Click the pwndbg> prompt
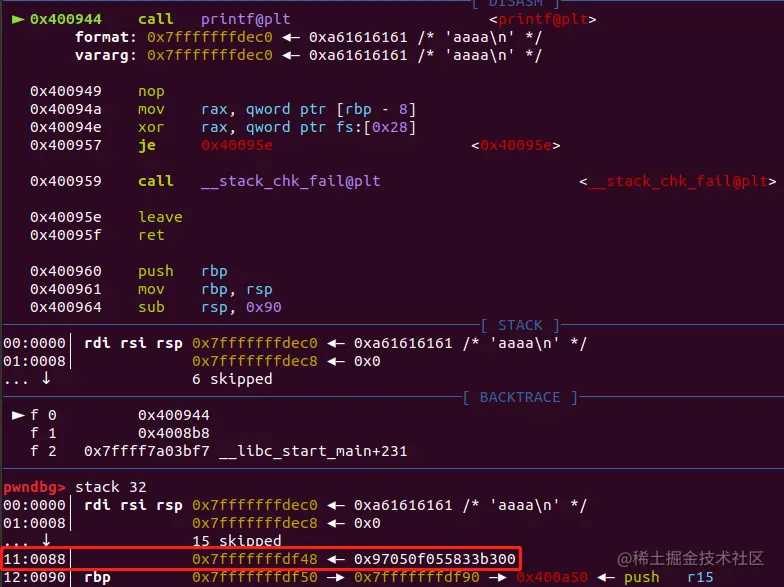The image size is (784, 587). point(34,487)
